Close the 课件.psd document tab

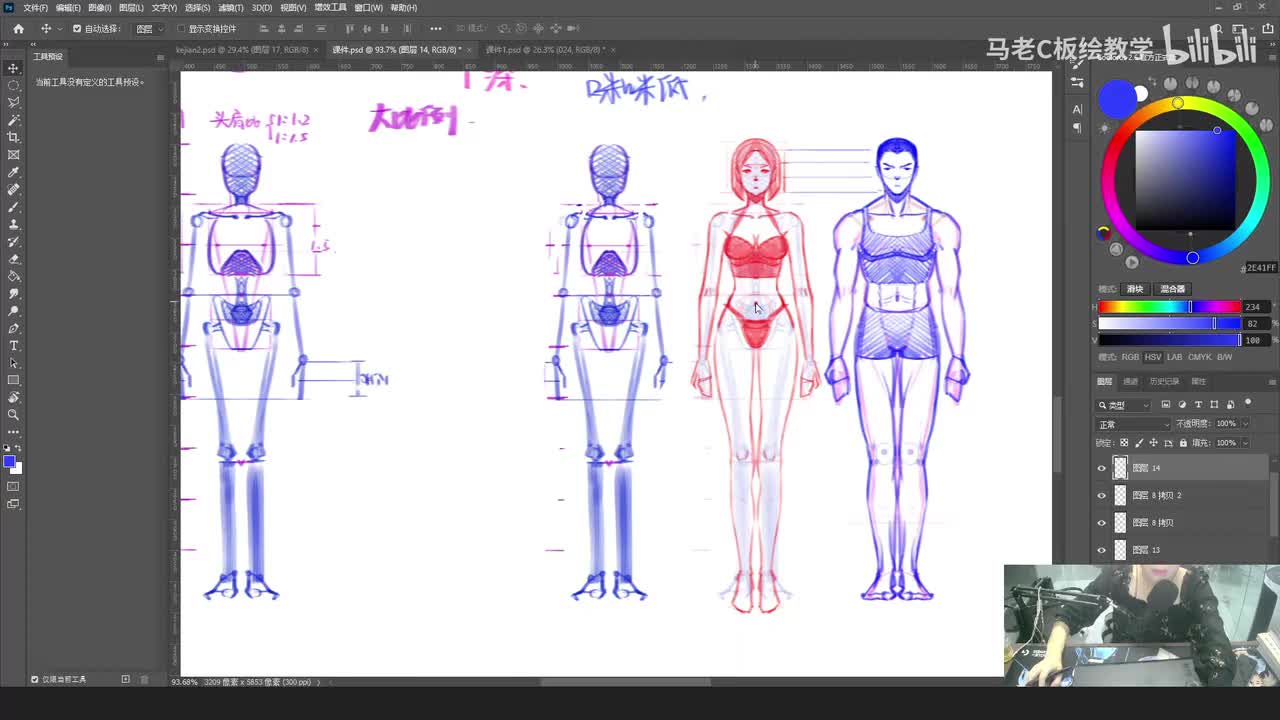(x=468, y=49)
